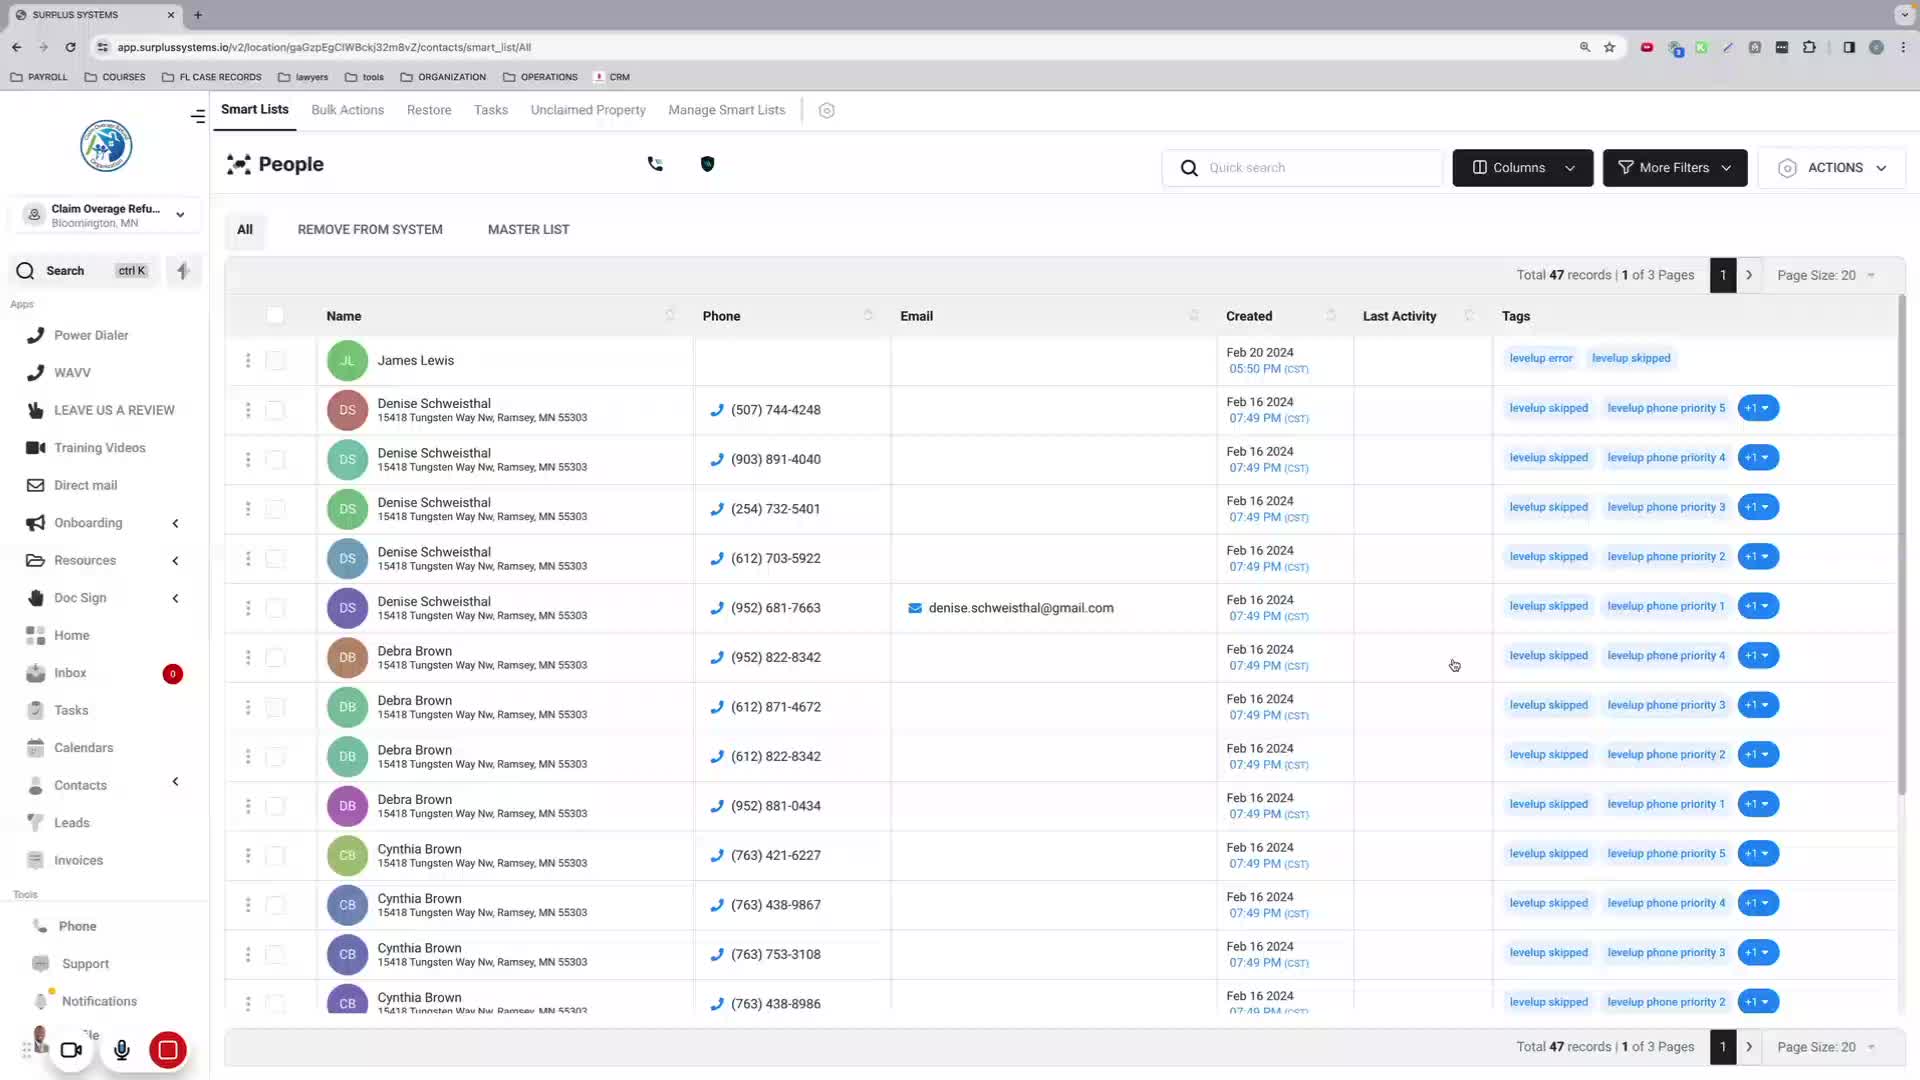
Task: Select the James Lewis row checkbox
Action: [x=275, y=361]
